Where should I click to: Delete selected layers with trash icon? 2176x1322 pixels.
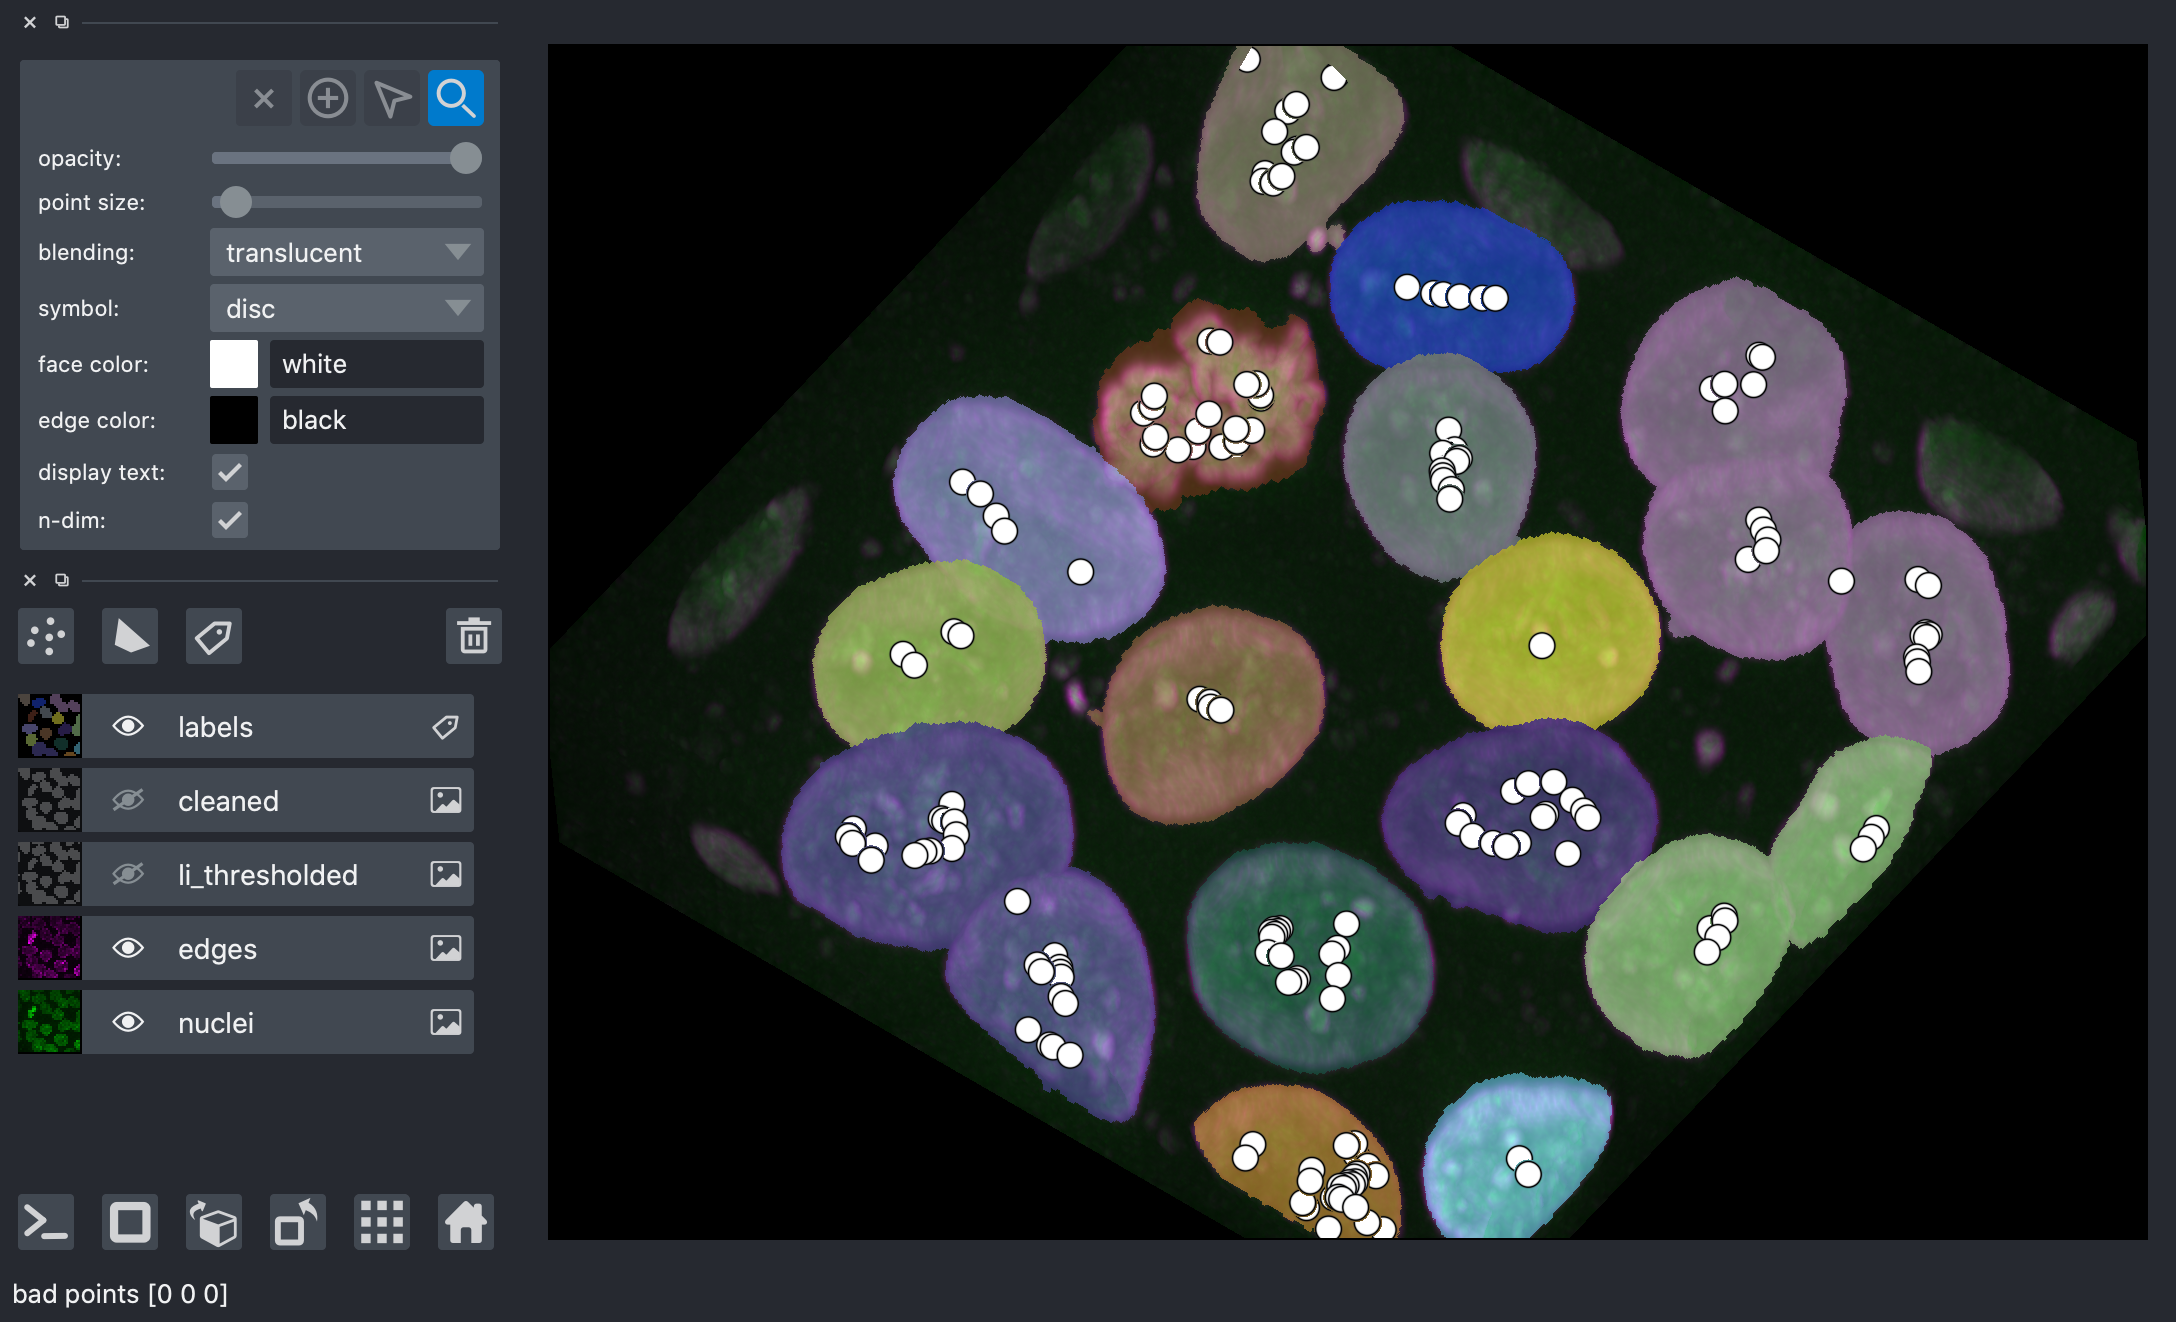click(474, 636)
